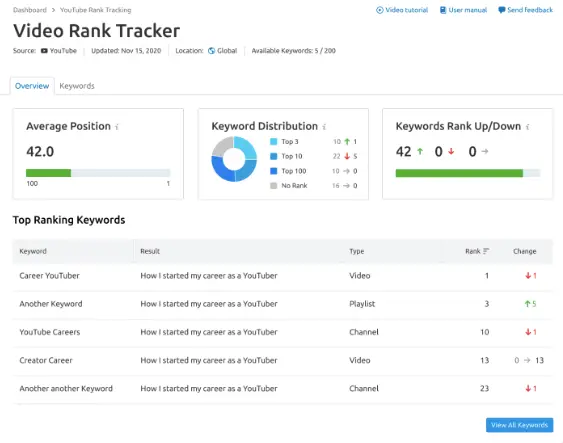The height and width of the screenshot is (443, 563).
Task: Select the No Rank gray swatch
Action: 274,186
